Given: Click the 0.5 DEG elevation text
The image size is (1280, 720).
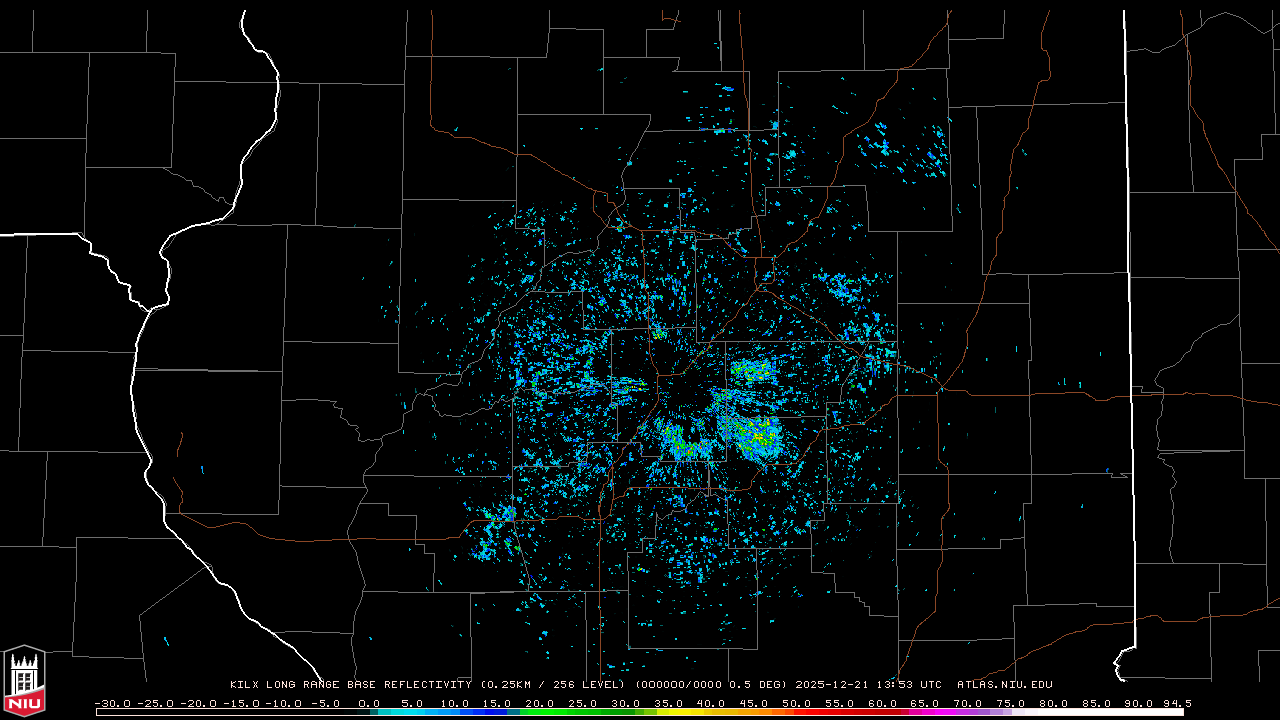Looking at the screenshot, I should 756,685.
